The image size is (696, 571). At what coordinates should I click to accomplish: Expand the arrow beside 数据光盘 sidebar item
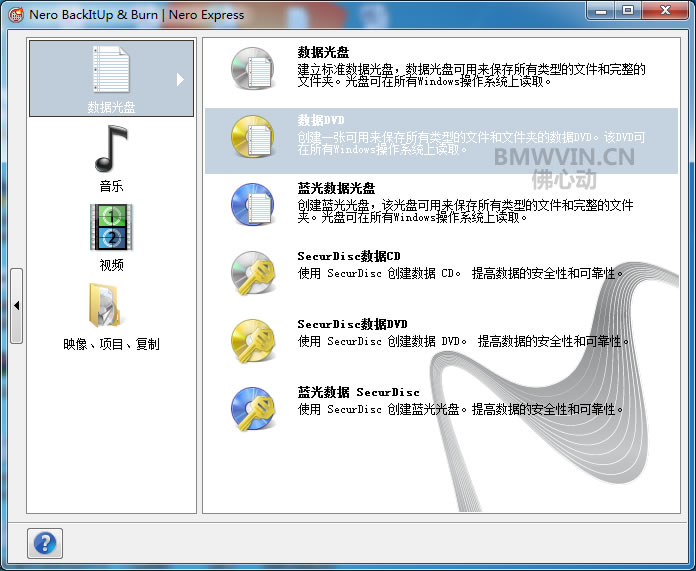(x=180, y=79)
